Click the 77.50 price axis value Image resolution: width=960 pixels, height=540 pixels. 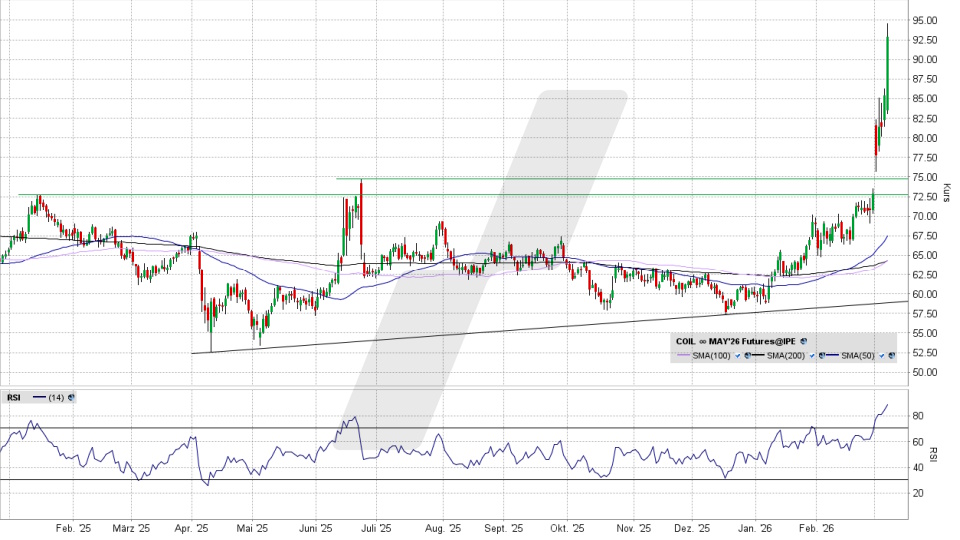coord(924,158)
